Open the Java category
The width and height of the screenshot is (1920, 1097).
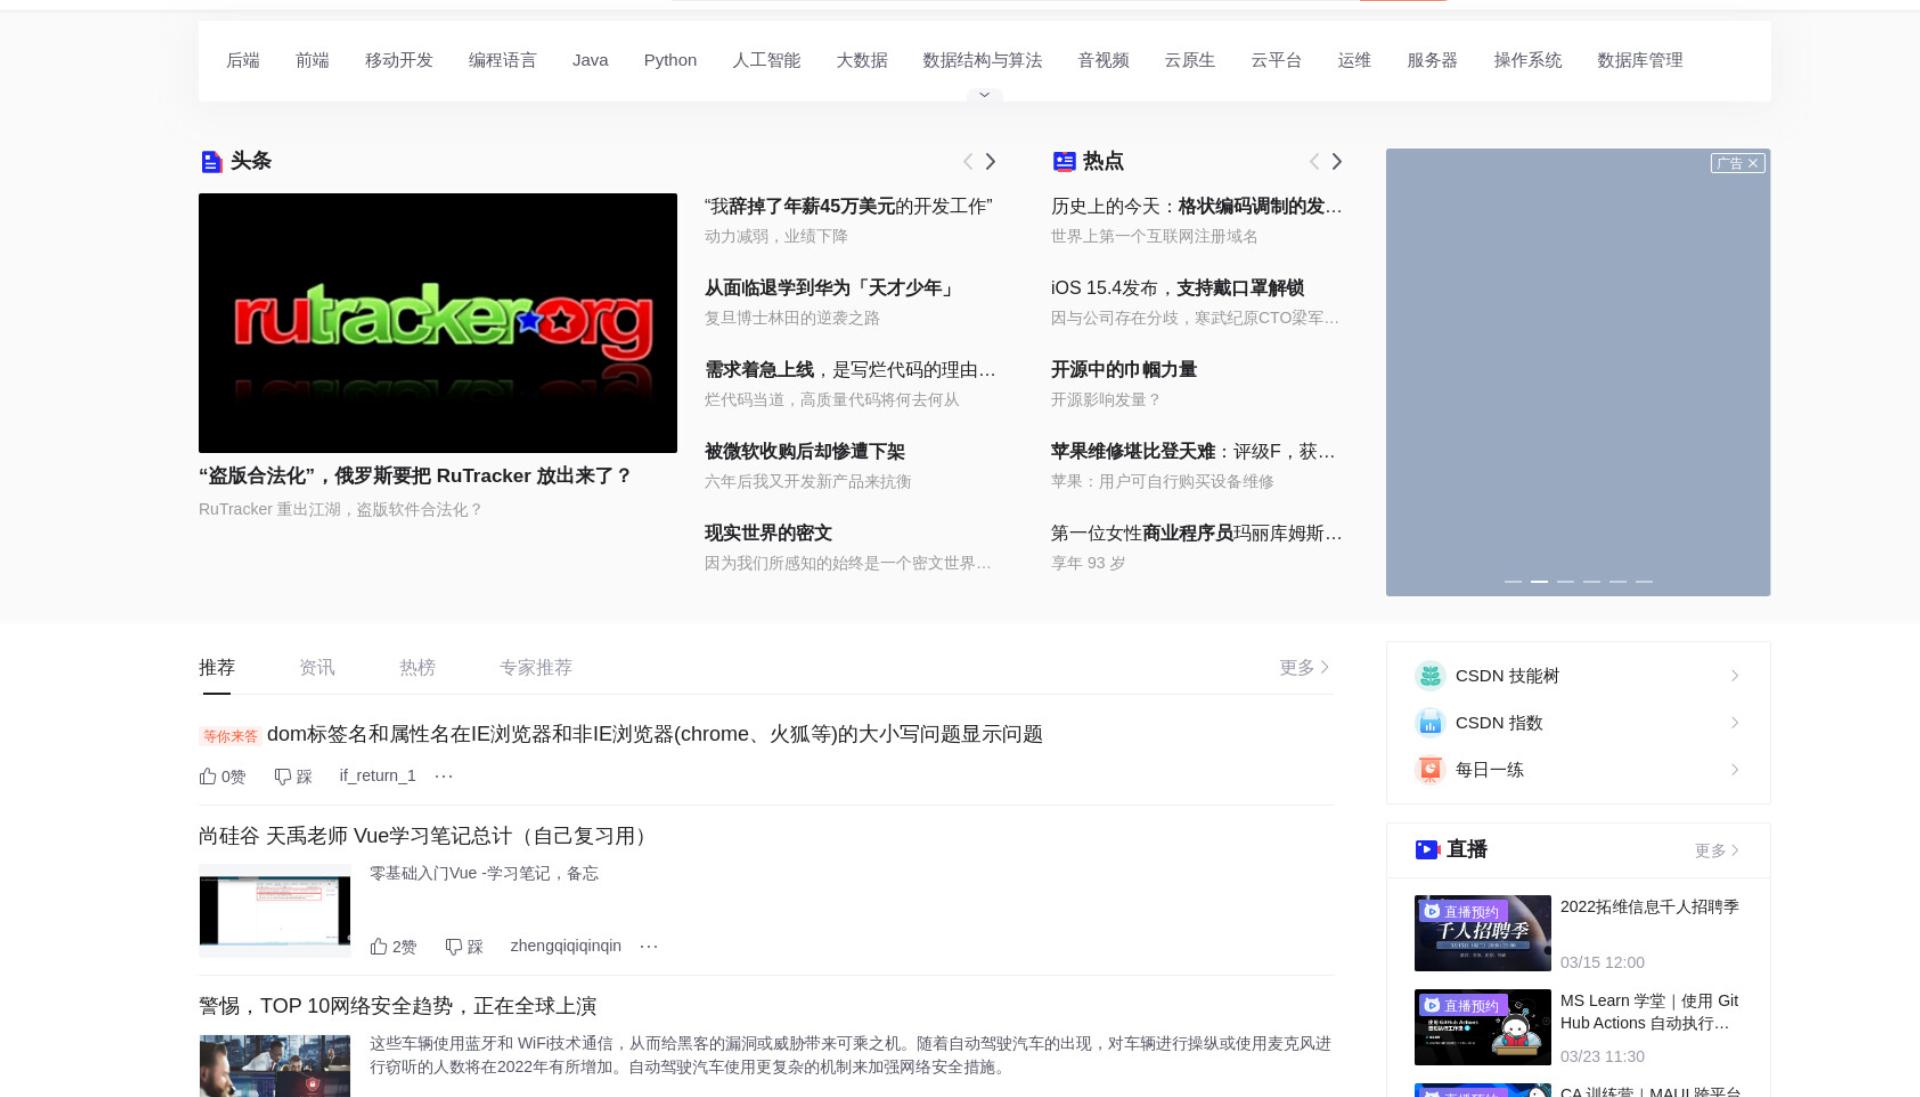point(590,60)
